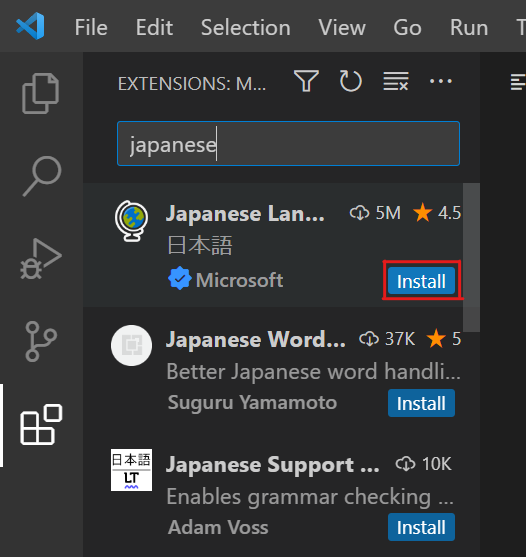526x557 pixels.
Task: Open the Selection menu
Action: [x=245, y=27]
